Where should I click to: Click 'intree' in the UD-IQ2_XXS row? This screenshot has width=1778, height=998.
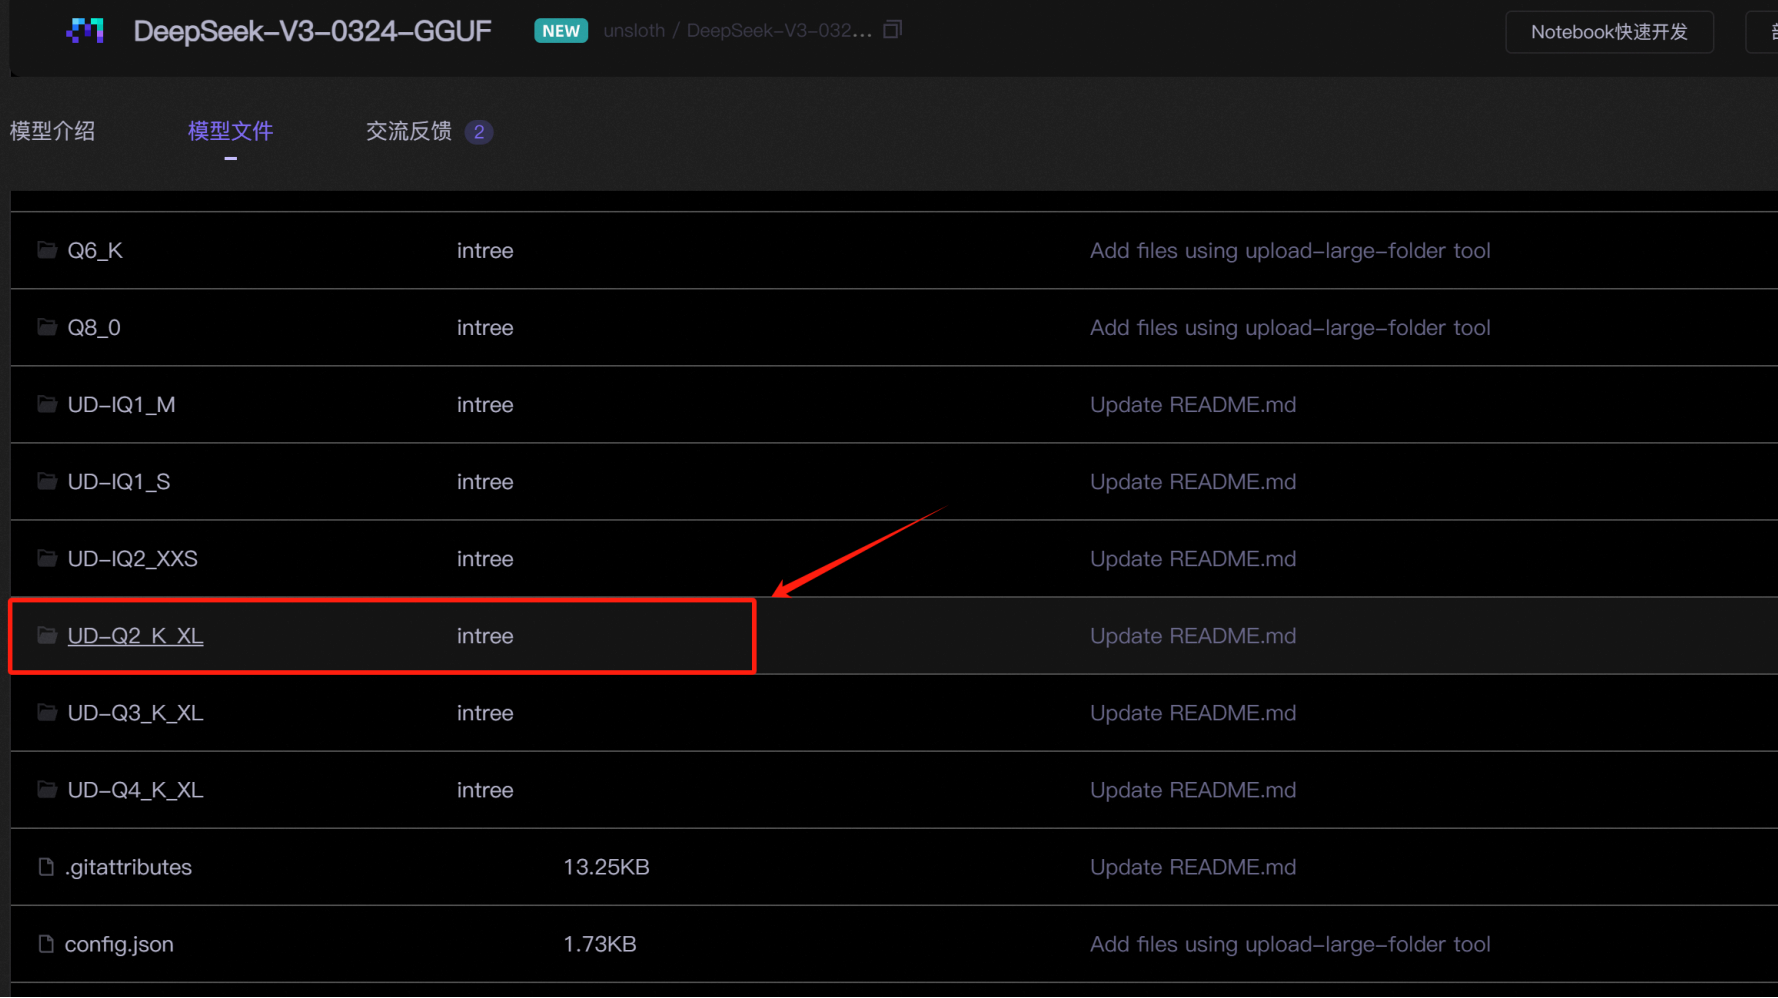point(485,558)
